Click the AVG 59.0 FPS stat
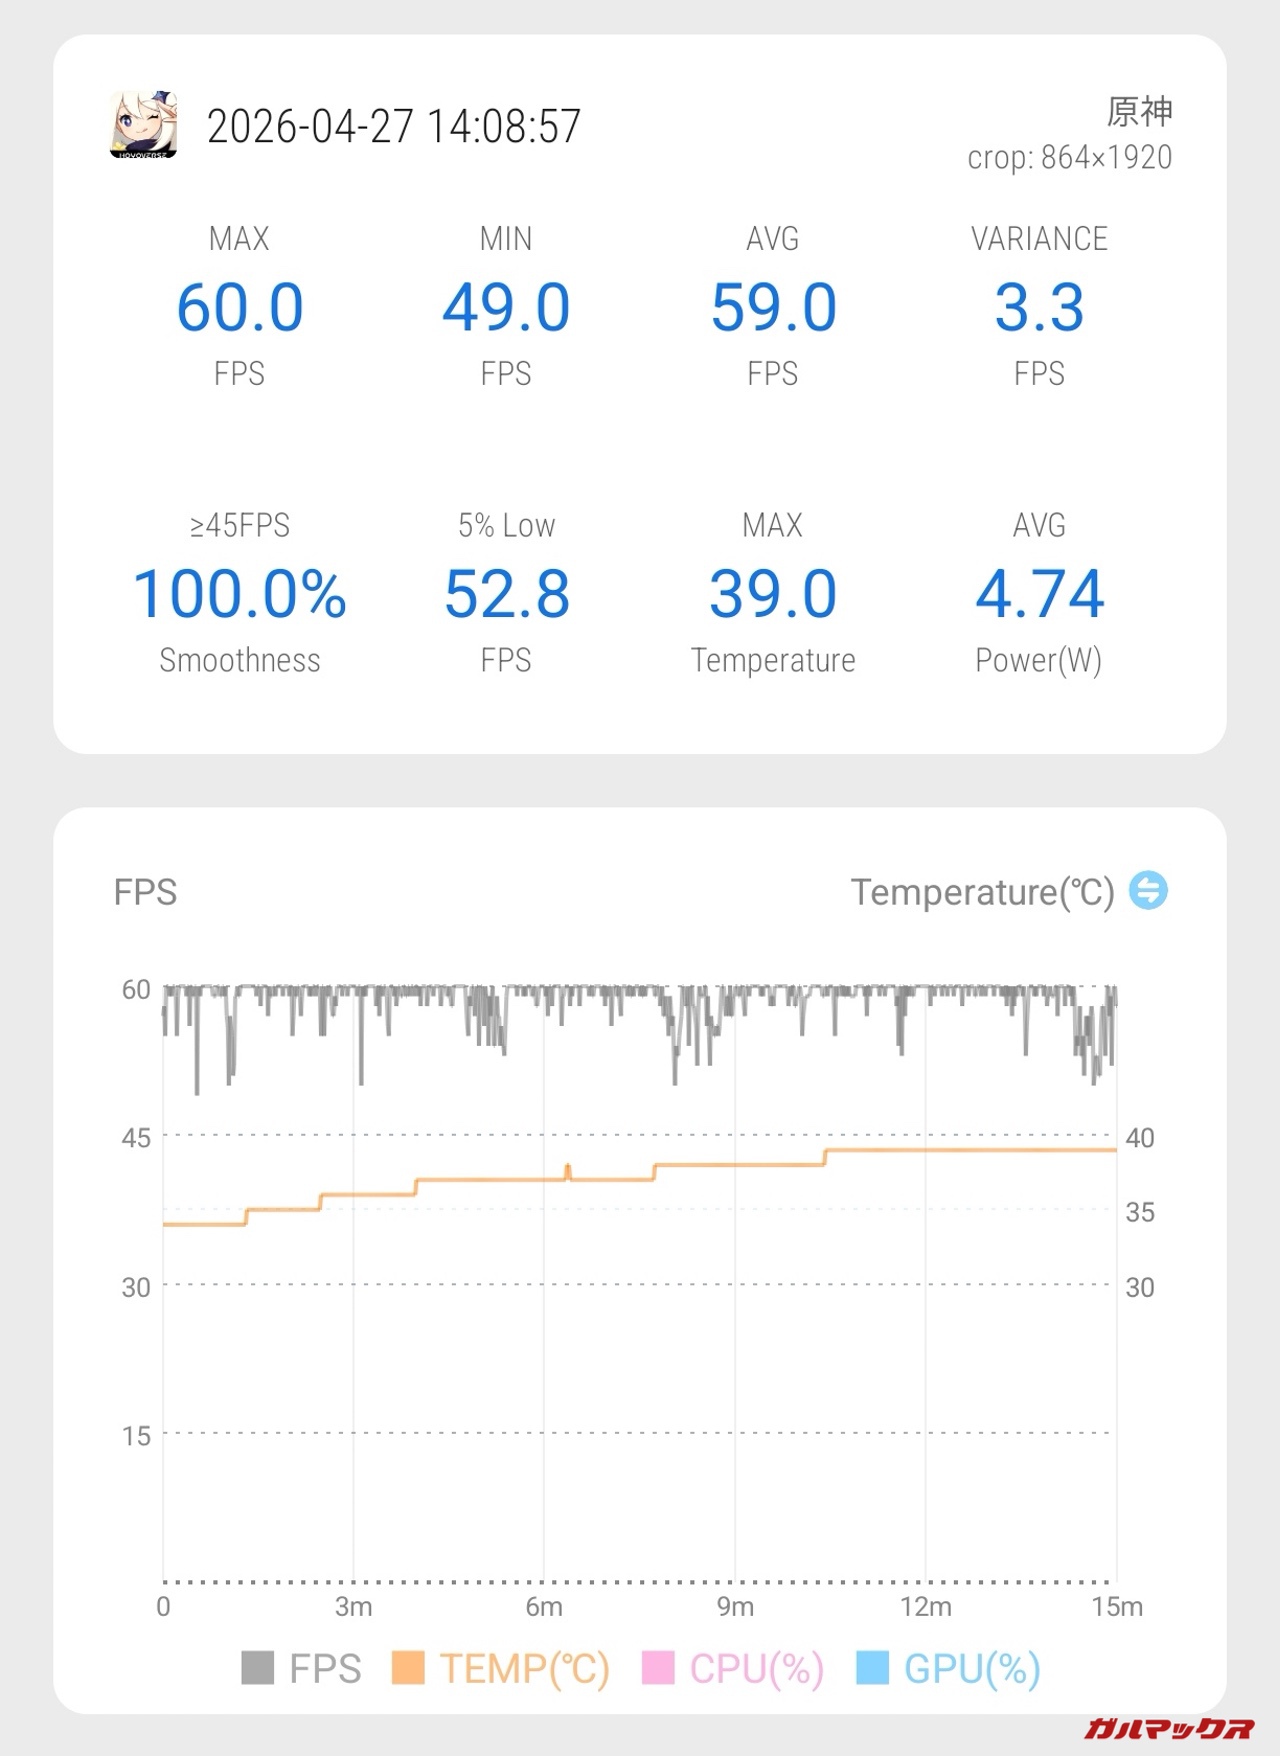Image resolution: width=1280 pixels, height=1756 pixels. (x=773, y=307)
